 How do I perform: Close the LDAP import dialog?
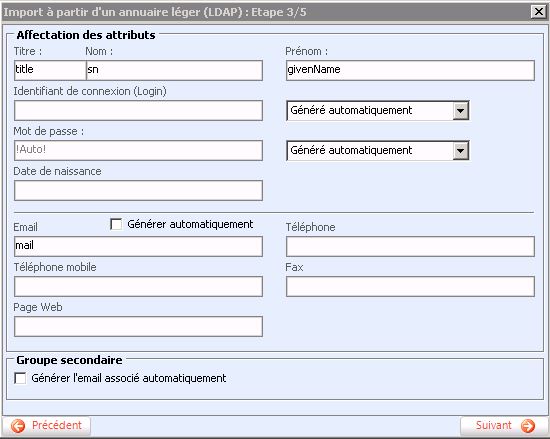[538, 12]
